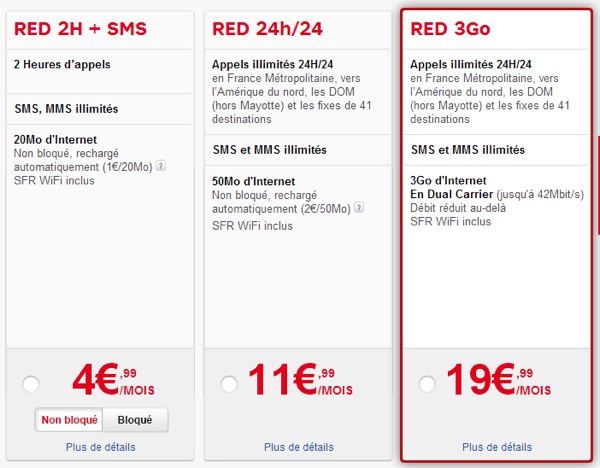This screenshot has width=600, height=468.
Task: Click the 11€,99/MOIS price
Action: (x=300, y=380)
